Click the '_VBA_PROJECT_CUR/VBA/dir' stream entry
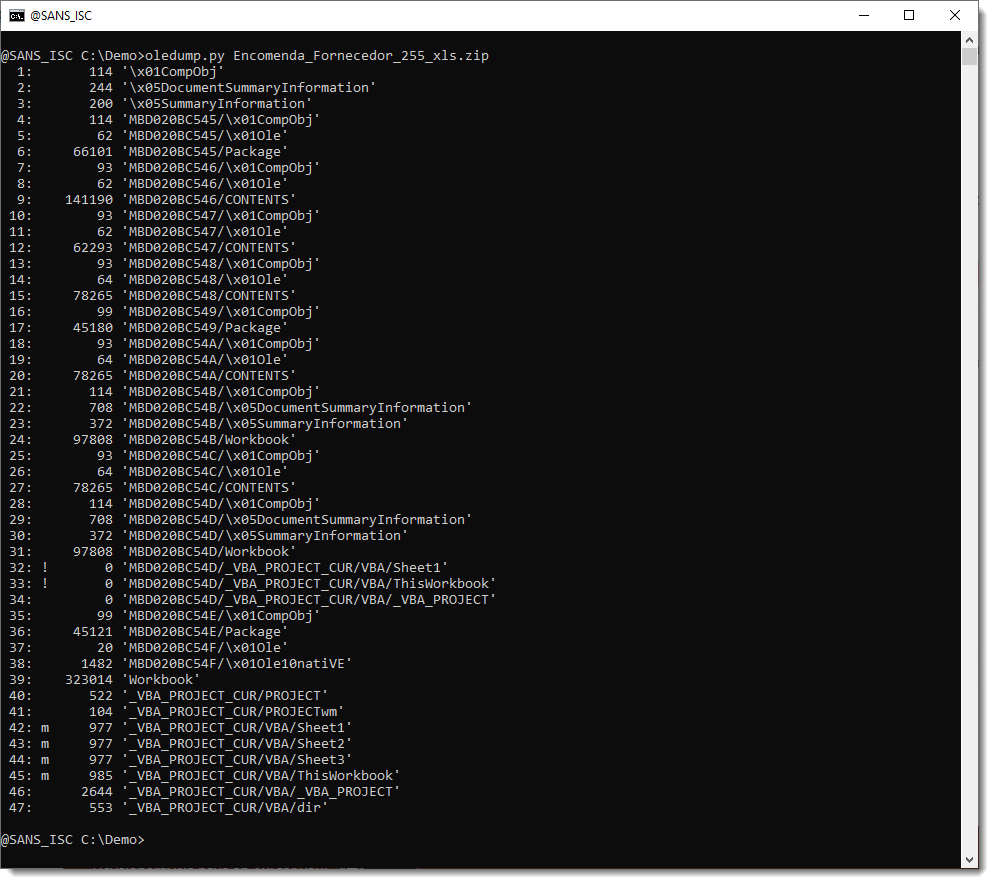 [x=224, y=808]
